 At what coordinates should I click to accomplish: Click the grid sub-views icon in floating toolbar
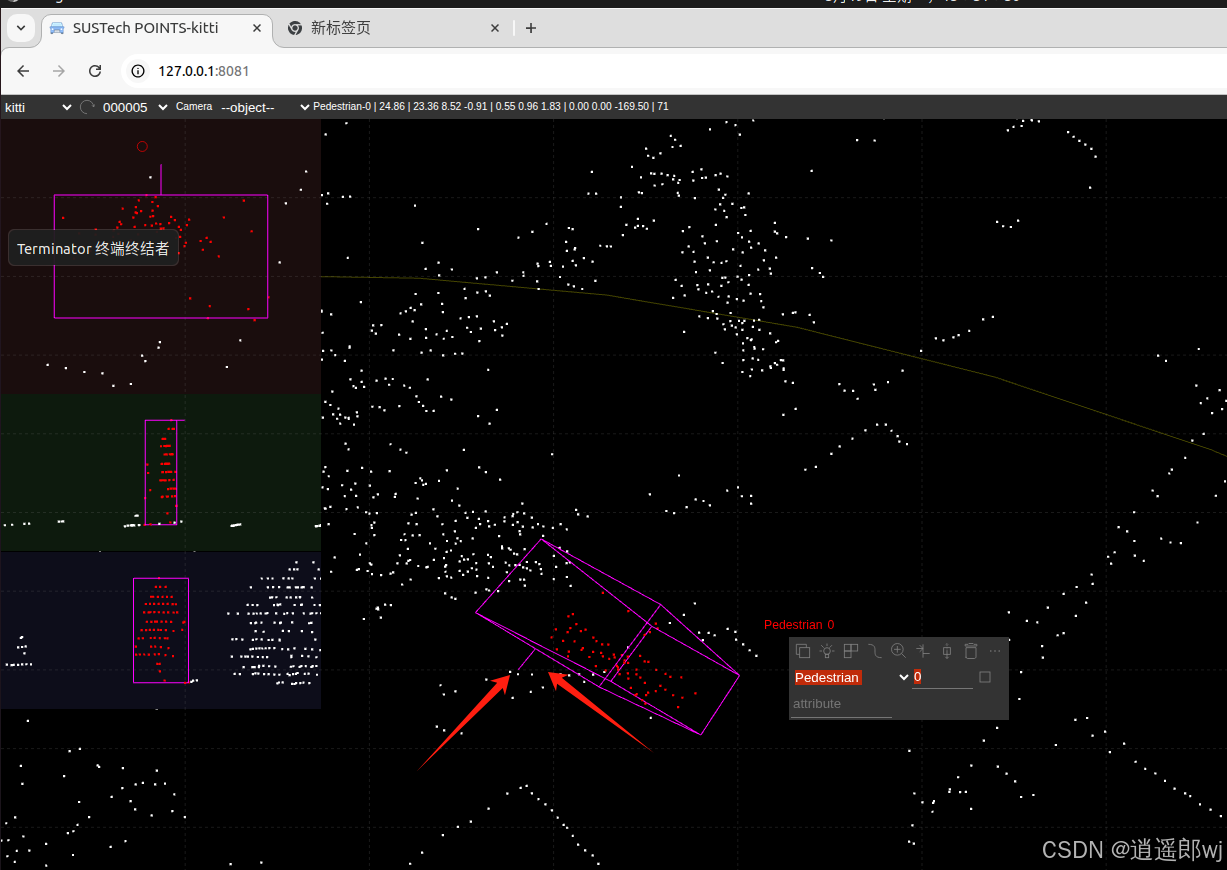tap(851, 651)
